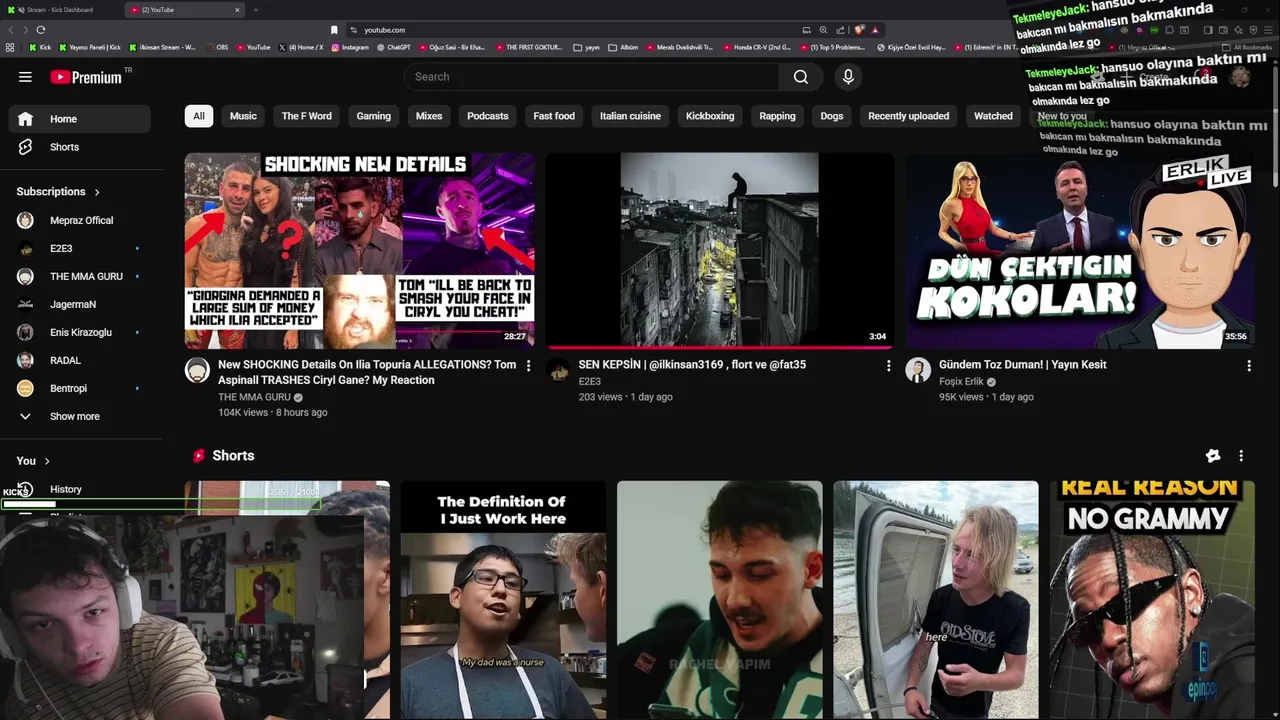Go back with the browser back arrow
This screenshot has width=1280, height=720.
tap(11, 30)
